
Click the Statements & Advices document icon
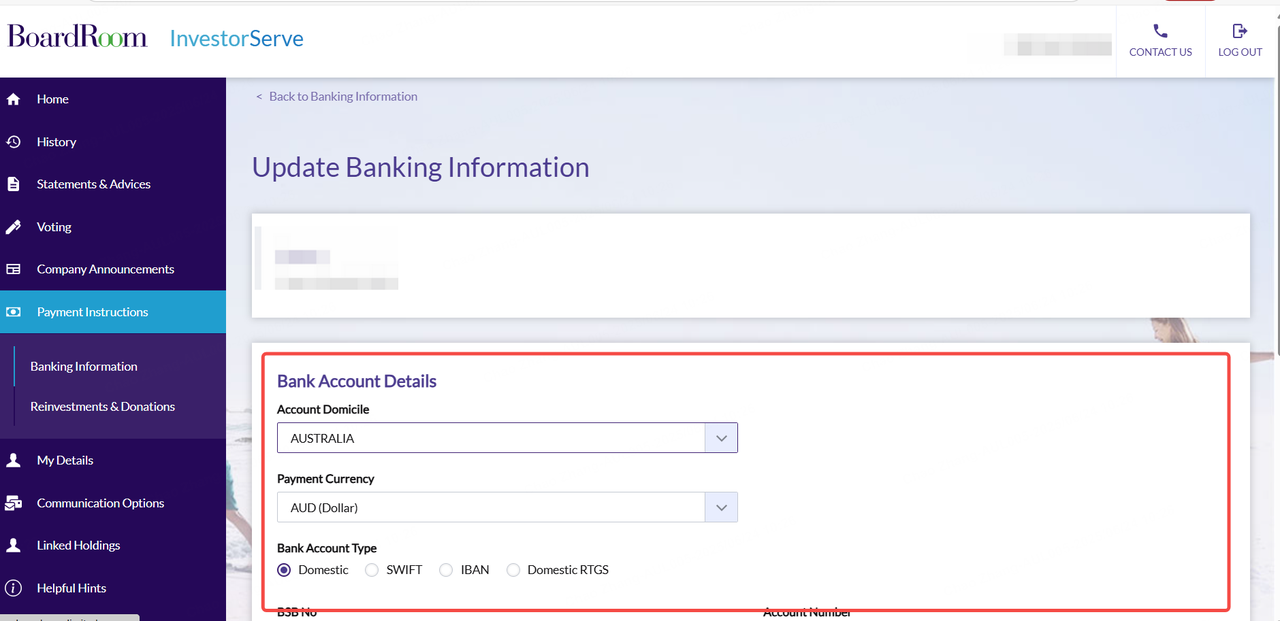pos(14,184)
